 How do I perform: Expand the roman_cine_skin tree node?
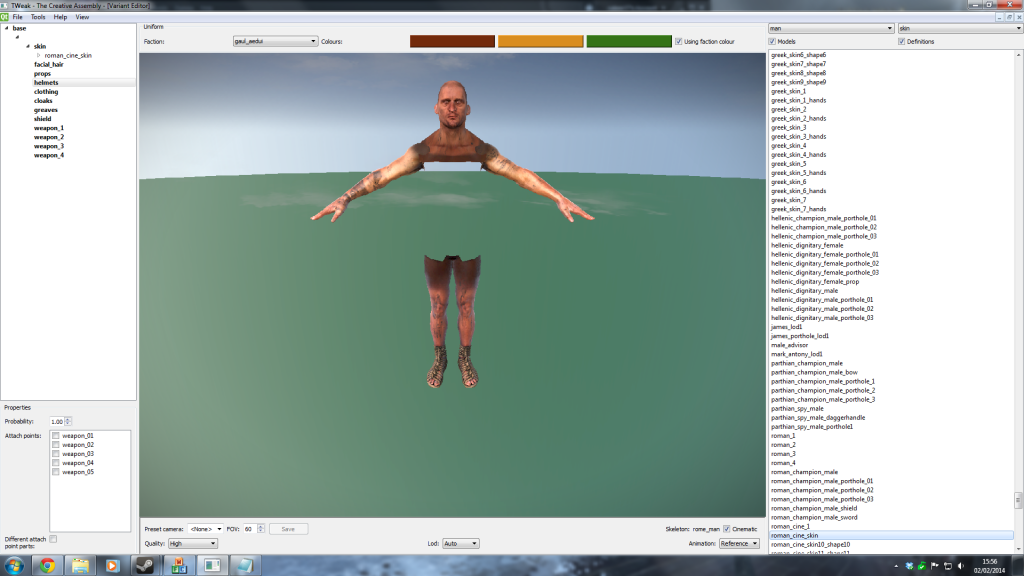click(x=40, y=55)
